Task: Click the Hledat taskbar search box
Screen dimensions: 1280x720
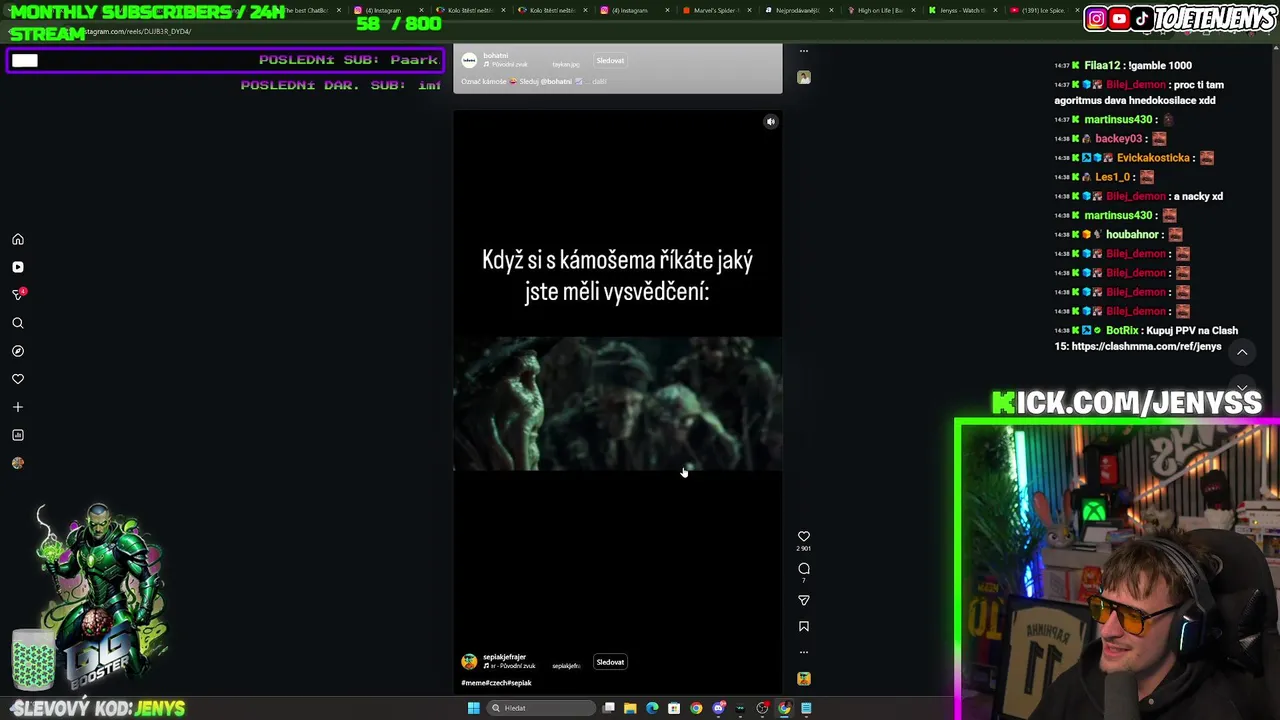Action: coord(541,708)
